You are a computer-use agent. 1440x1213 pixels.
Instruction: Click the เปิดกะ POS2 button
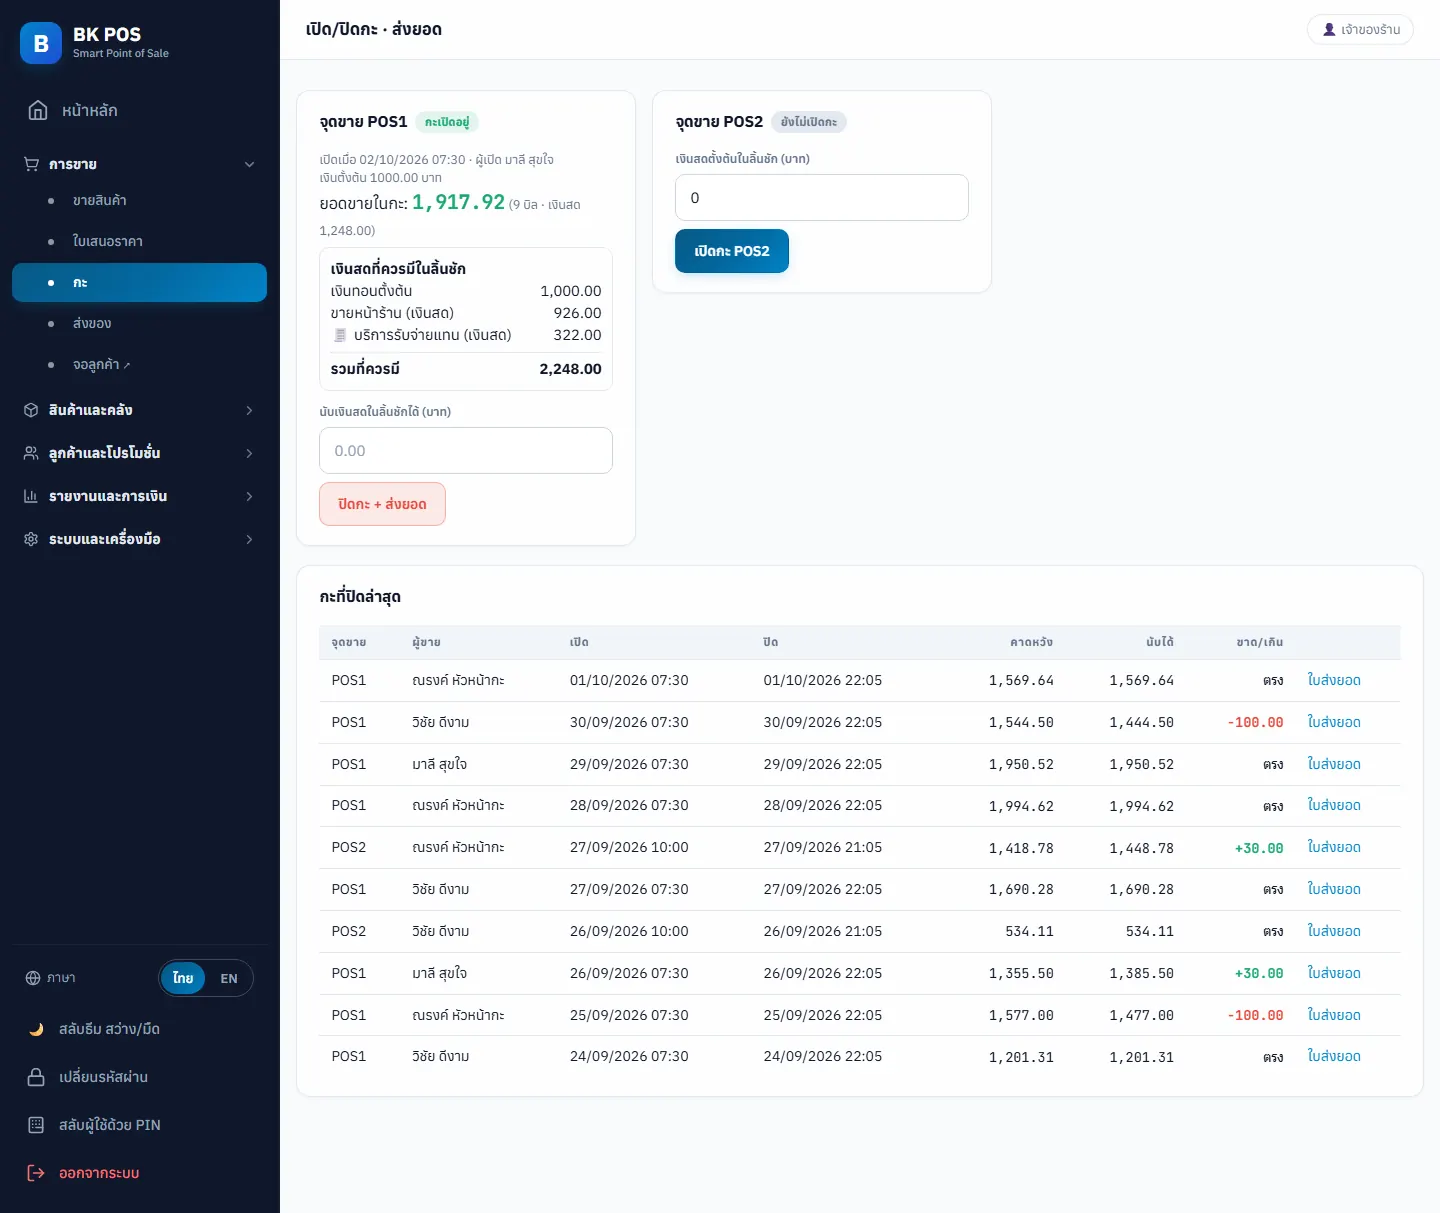coord(732,251)
